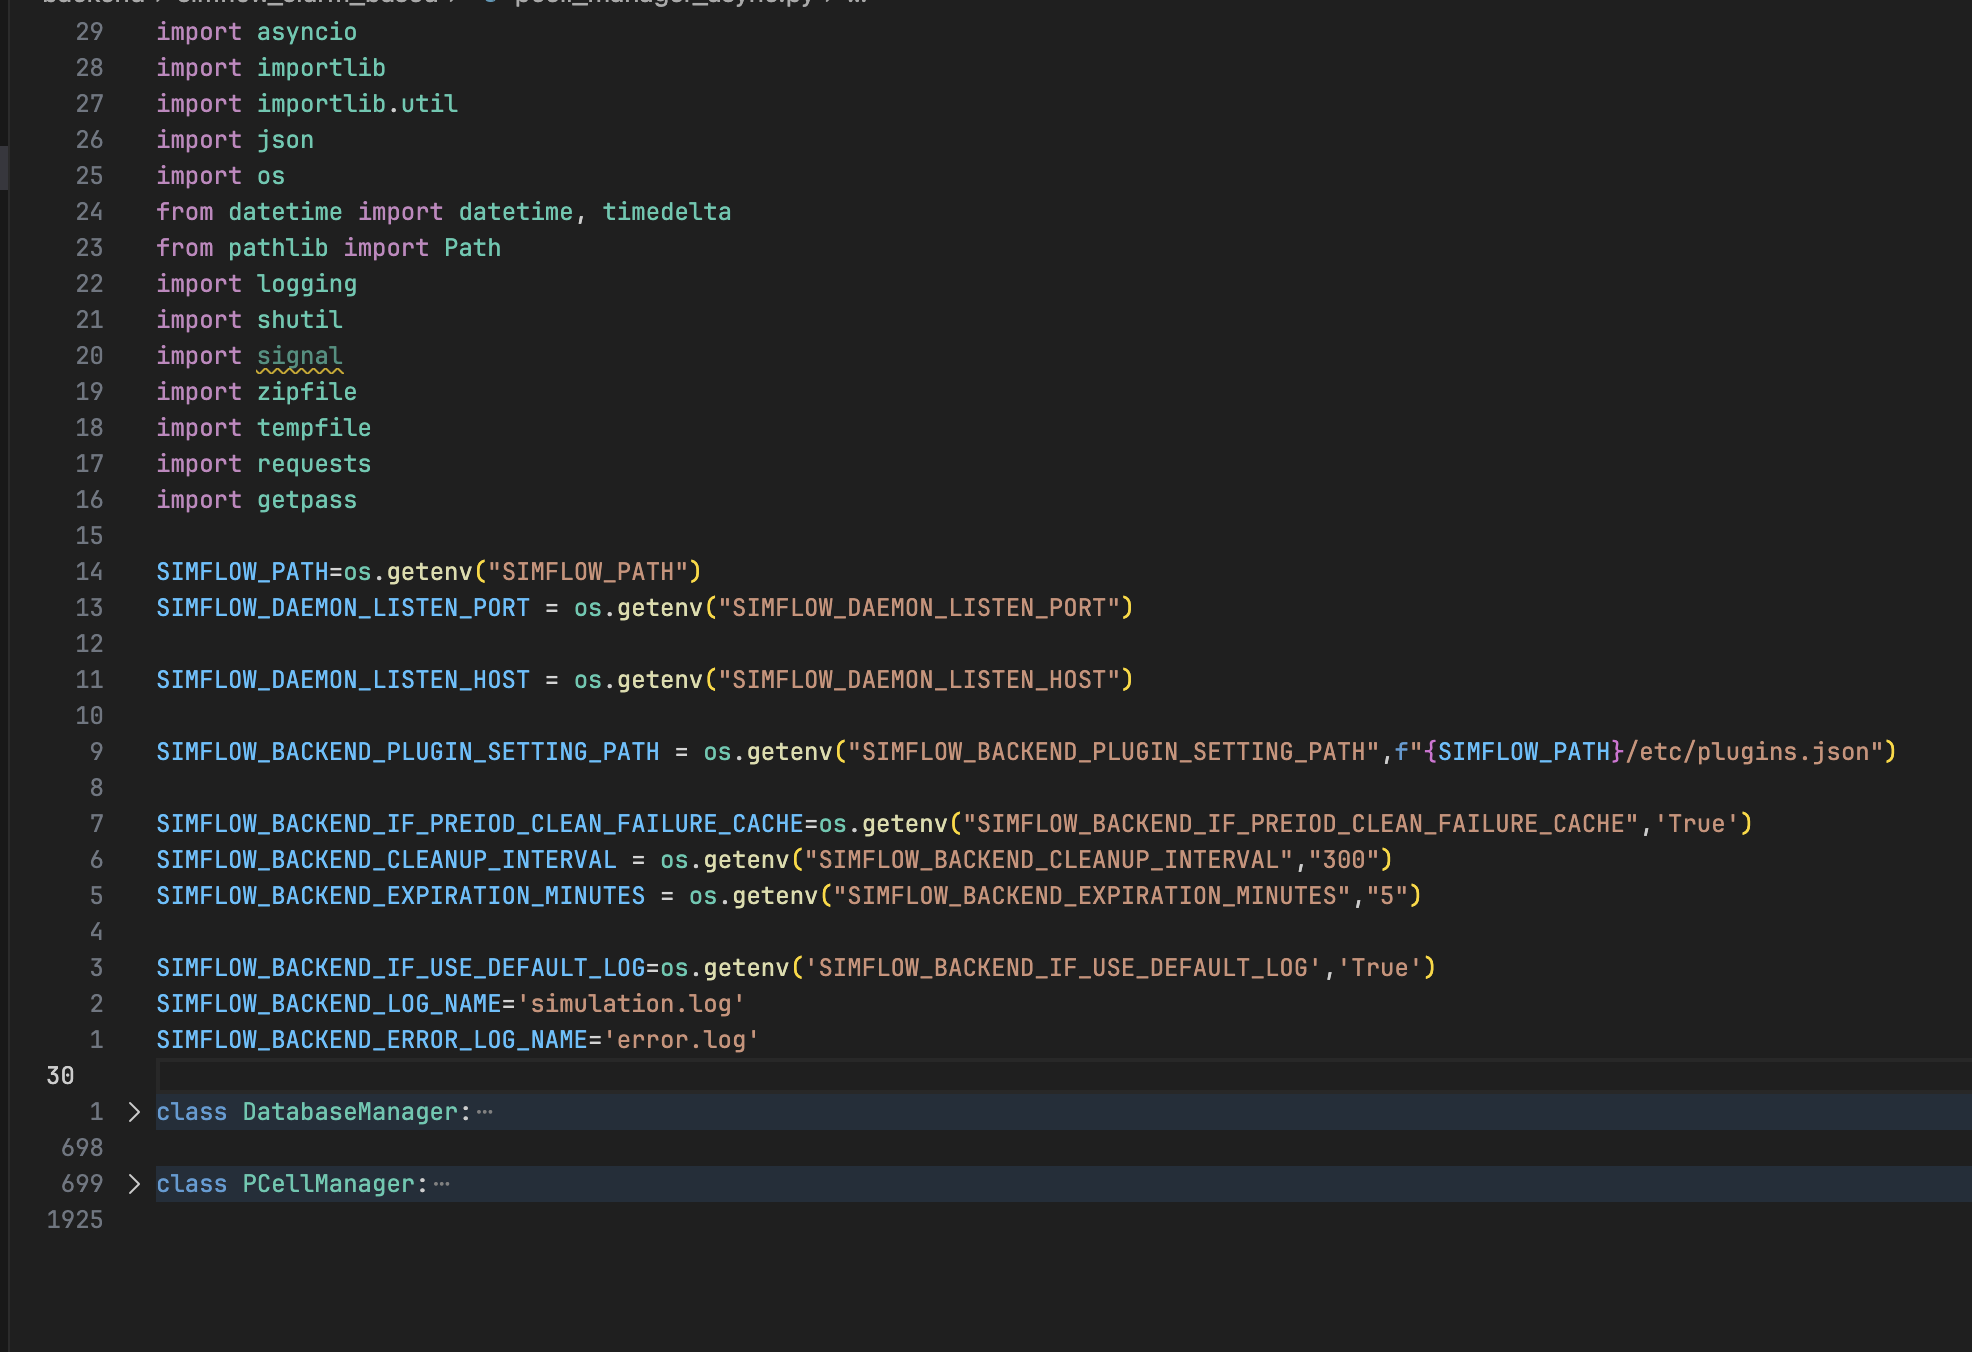The width and height of the screenshot is (1972, 1352).
Task: Place cursor on empty current line 30
Action: [x=600, y=1076]
